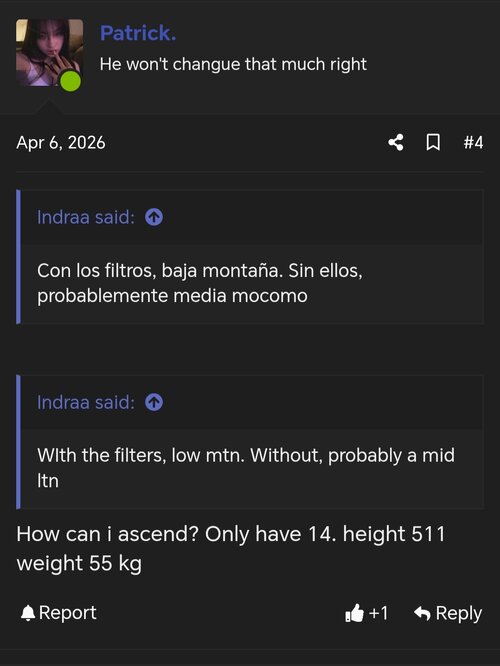This screenshot has height=666, width=500.
Task: Click the user title under Patrick.
Action: (x=233, y=64)
